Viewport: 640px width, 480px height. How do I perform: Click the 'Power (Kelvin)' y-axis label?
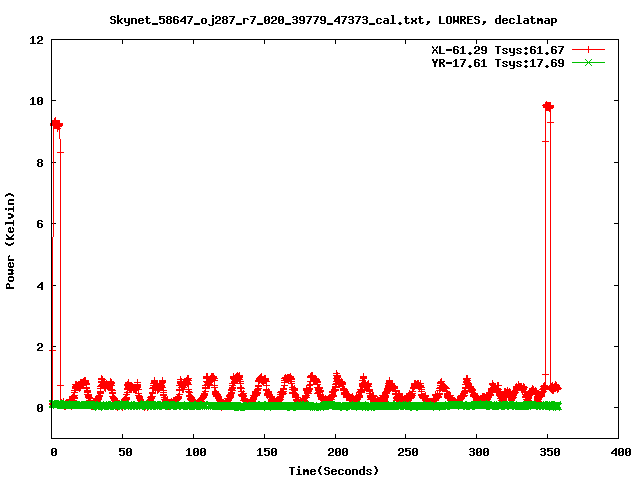click(x=10, y=241)
